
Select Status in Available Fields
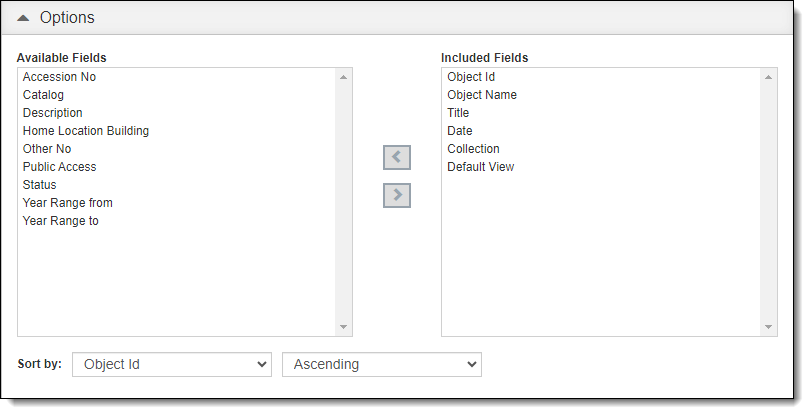coord(39,185)
